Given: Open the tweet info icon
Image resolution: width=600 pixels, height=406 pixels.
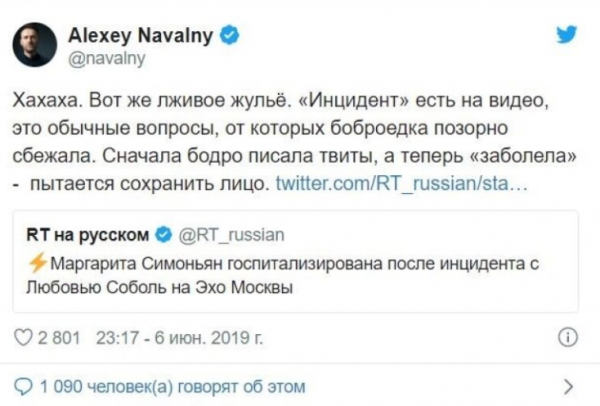Looking at the screenshot, I should click(x=567, y=336).
